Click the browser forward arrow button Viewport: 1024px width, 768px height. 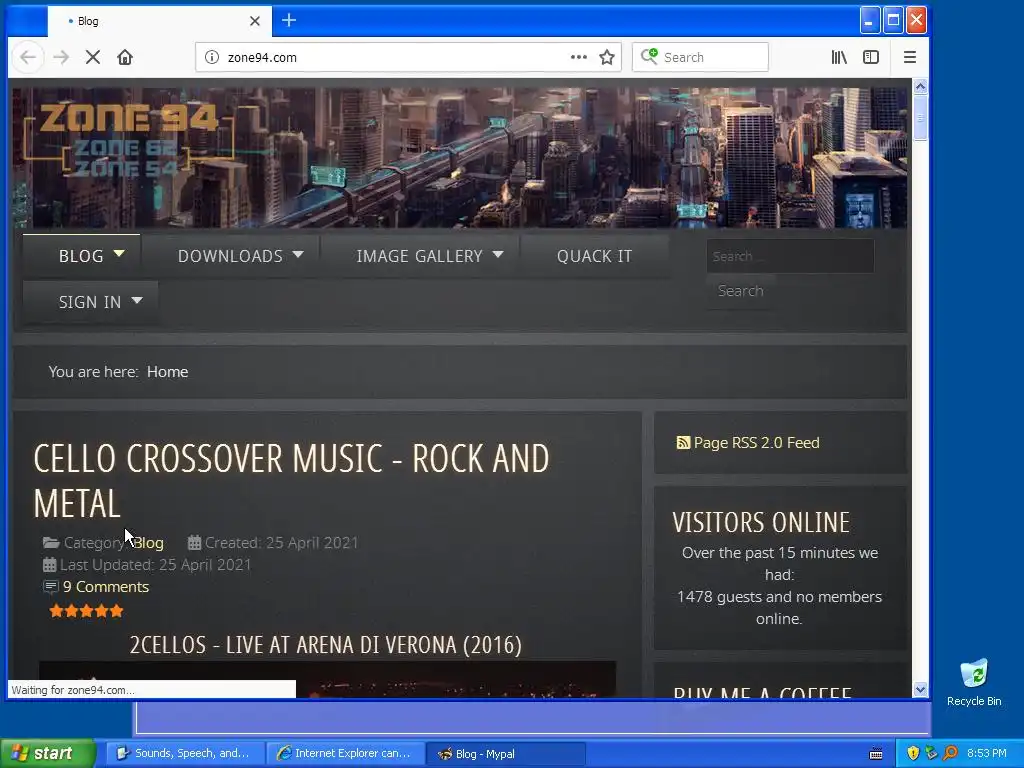click(61, 57)
